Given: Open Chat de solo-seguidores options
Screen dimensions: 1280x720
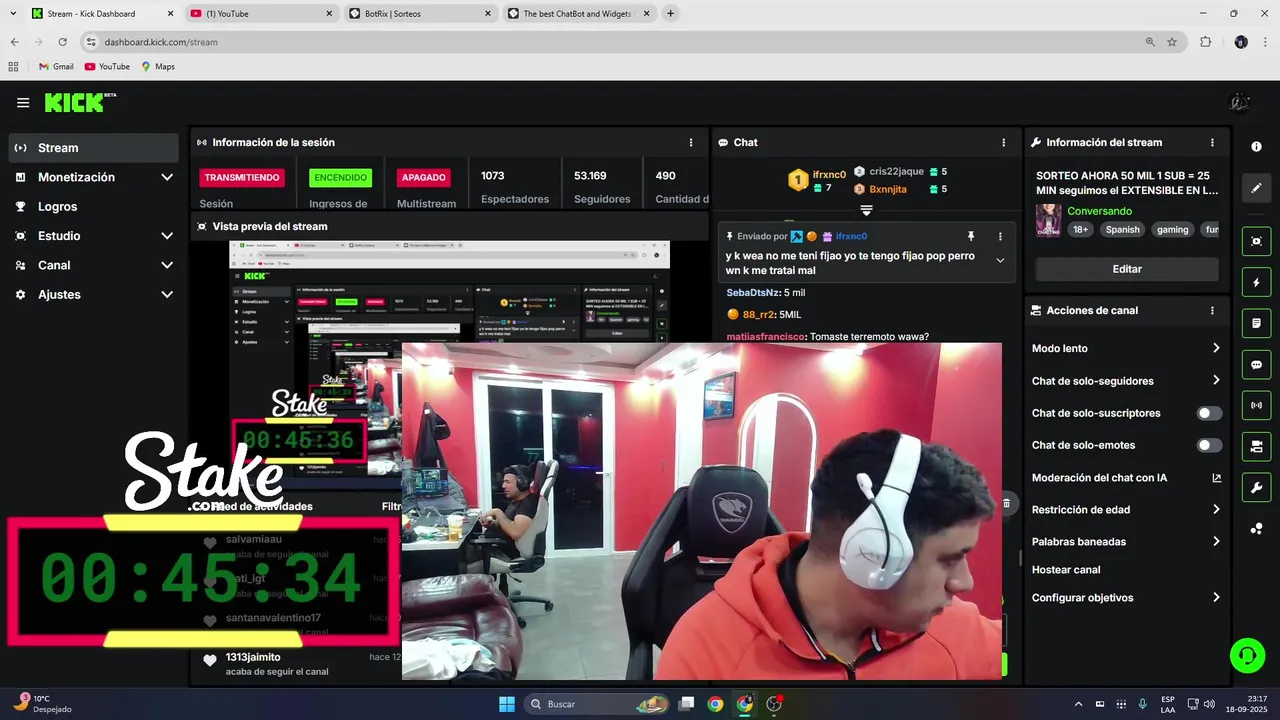Looking at the screenshot, I should point(1127,381).
